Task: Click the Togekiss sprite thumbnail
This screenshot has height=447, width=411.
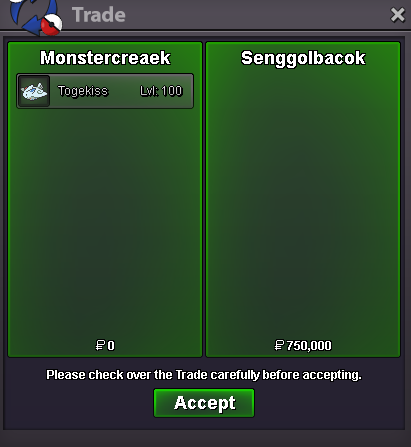Action: [34, 91]
